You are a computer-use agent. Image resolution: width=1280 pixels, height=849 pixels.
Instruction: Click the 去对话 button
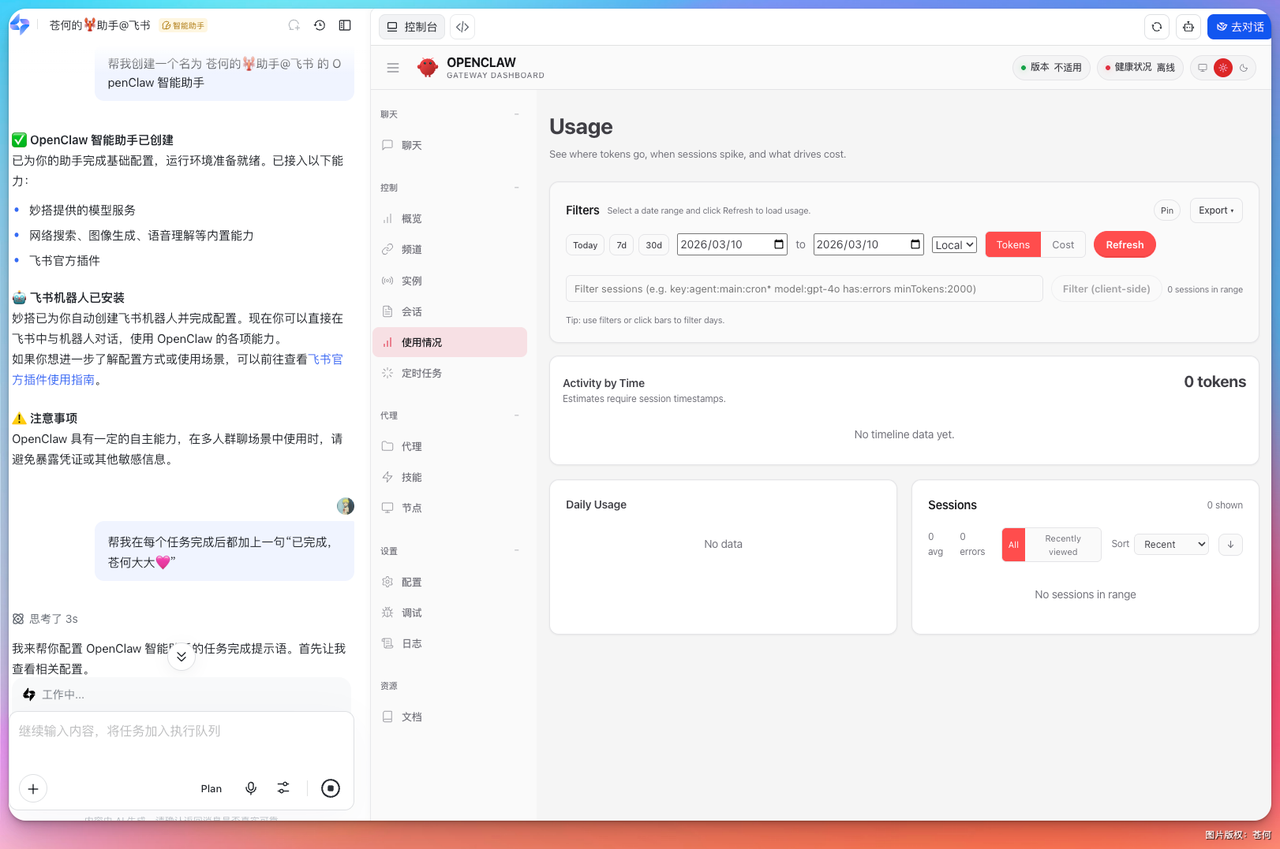[1239, 27]
